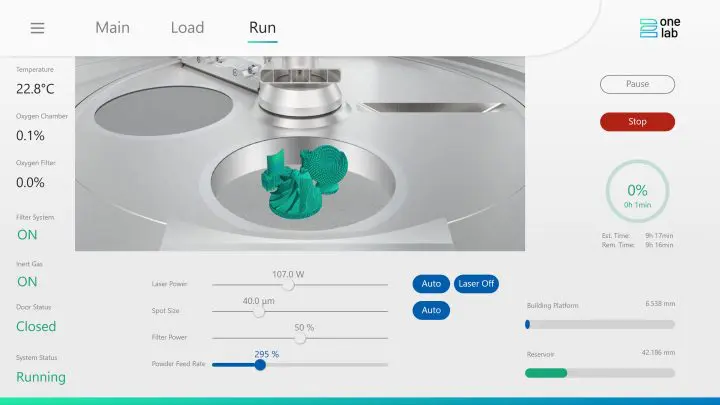The height and width of the screenshot is (405, 720).
Task: Click the Filter System ON status
Action: tap(27, 235)
